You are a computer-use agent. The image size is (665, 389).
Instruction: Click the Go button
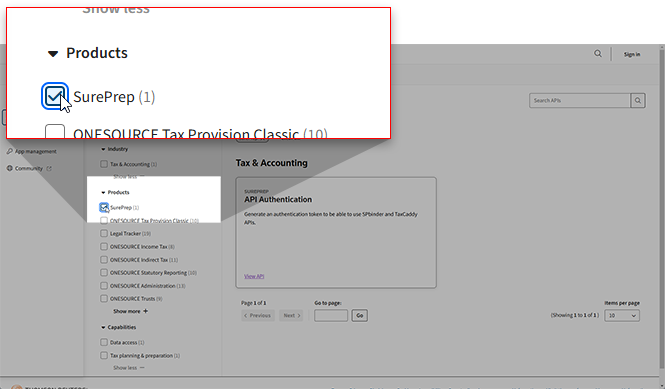(360, 316)
